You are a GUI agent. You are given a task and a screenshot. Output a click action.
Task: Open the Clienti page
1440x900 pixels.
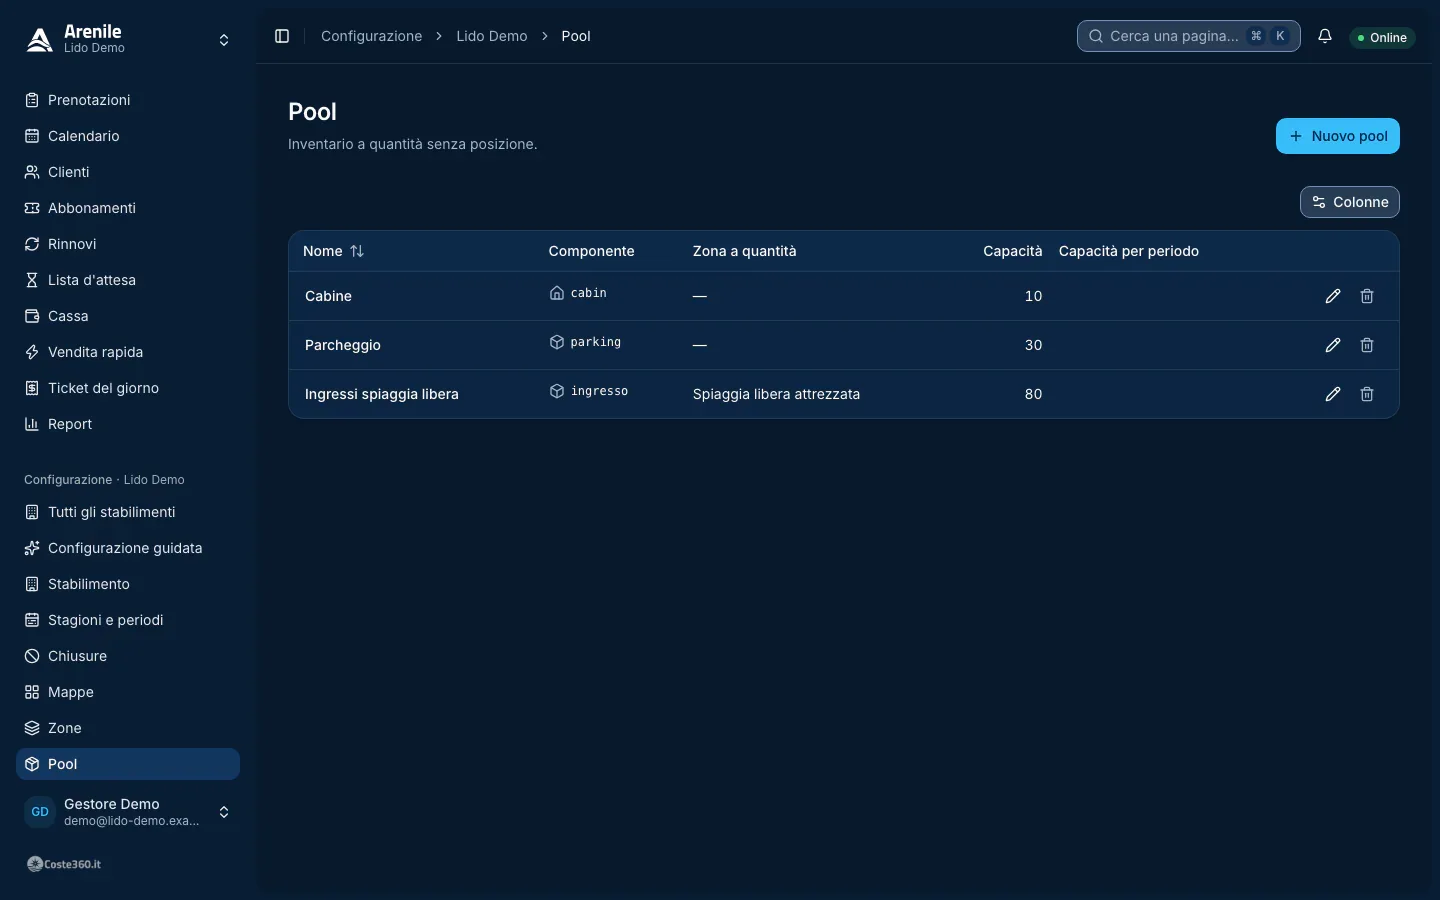pyautogui.click(x=128, y=172)
